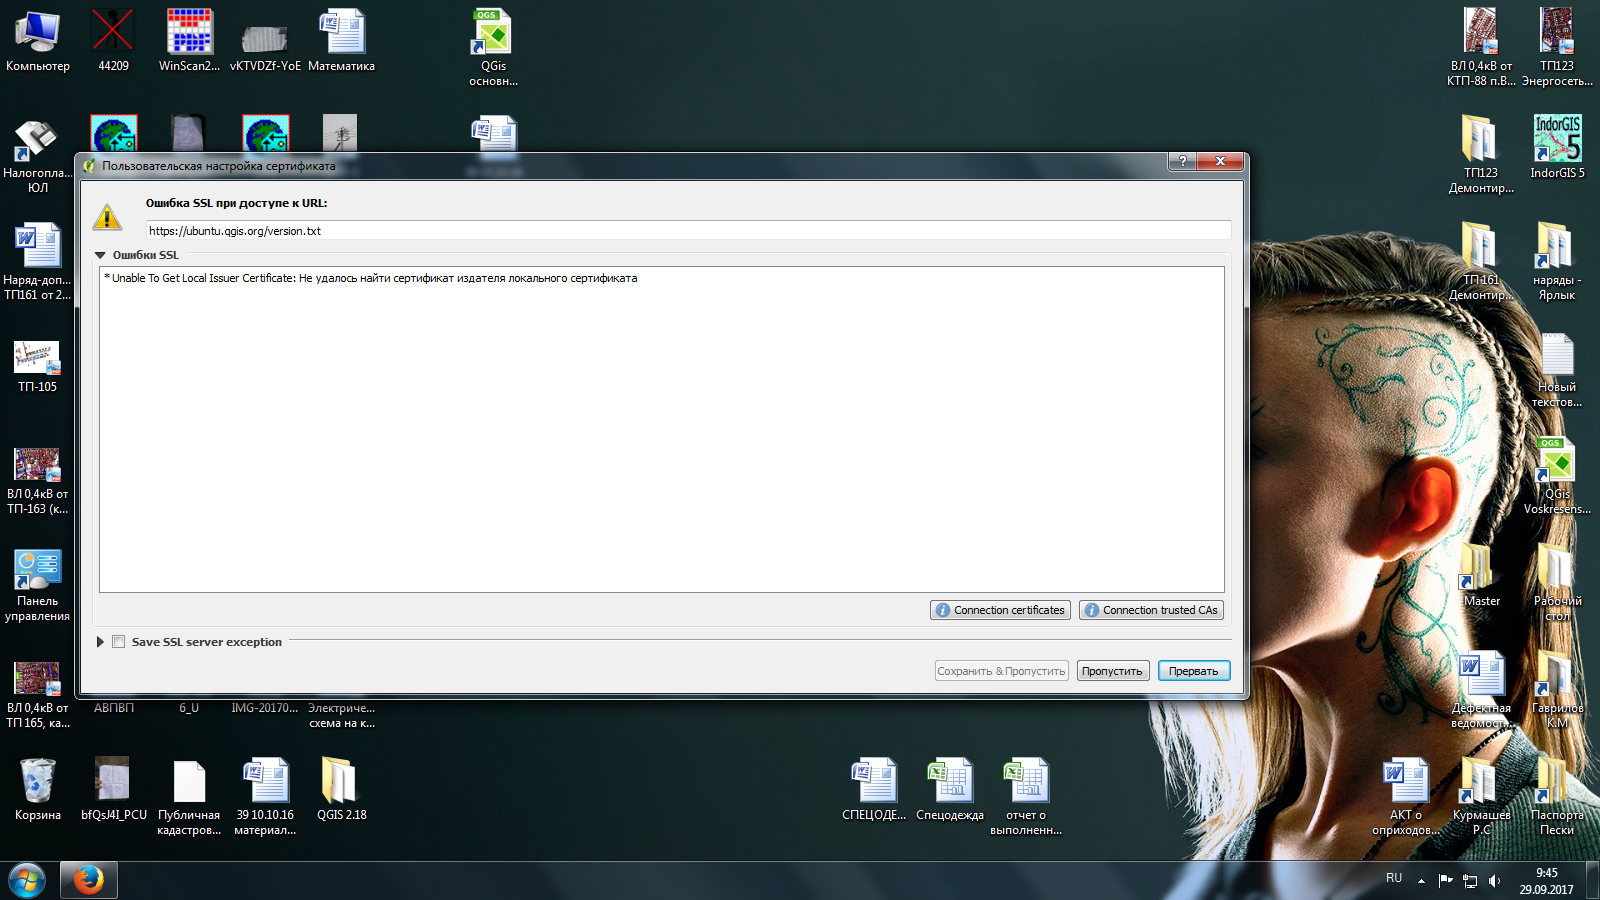Select the ВЛ 0,4кВ от ТП 165 icon

(38, 695)
